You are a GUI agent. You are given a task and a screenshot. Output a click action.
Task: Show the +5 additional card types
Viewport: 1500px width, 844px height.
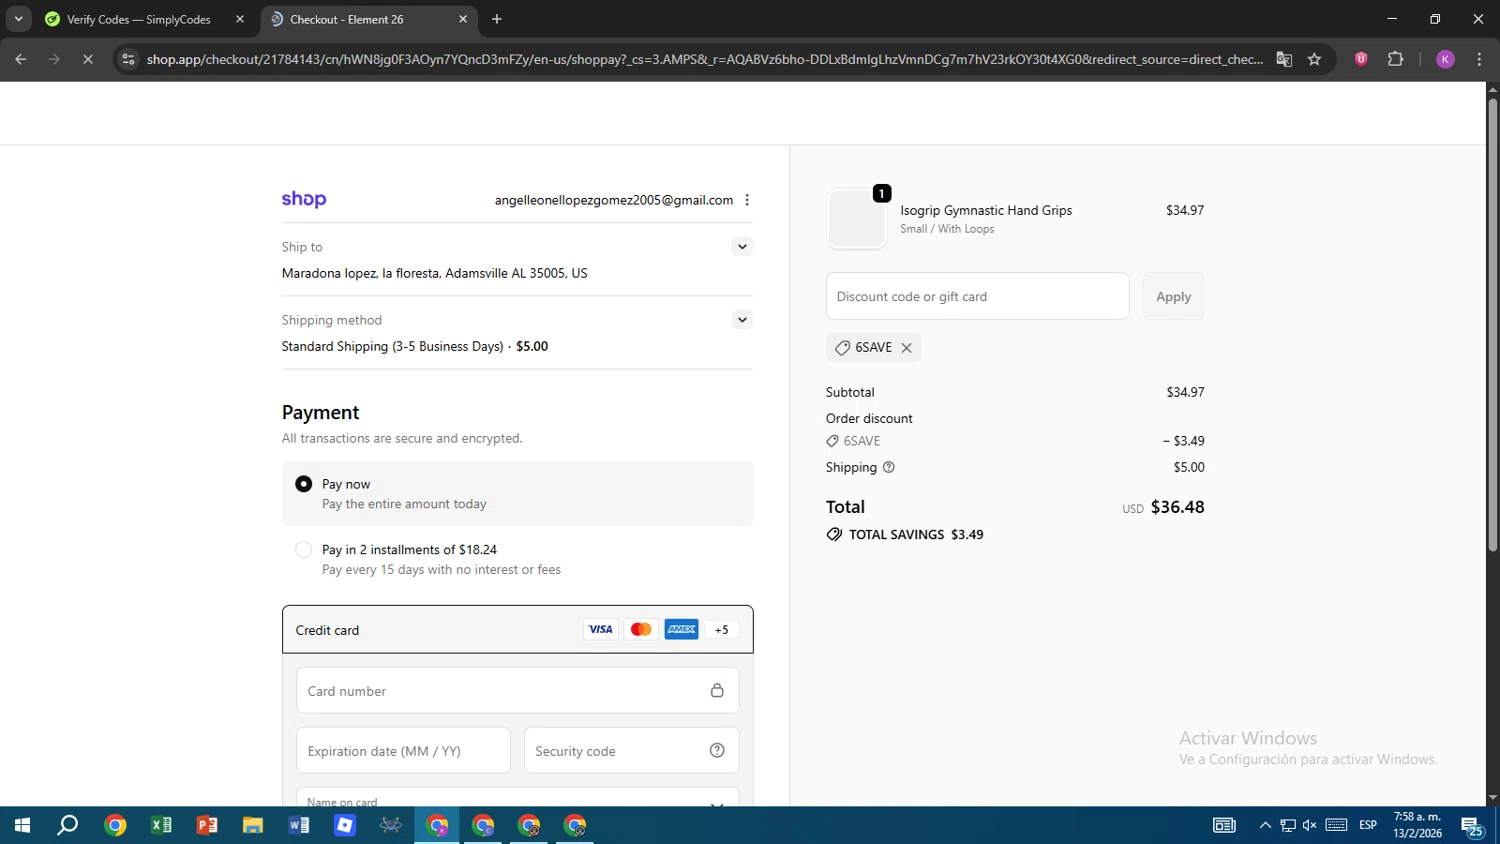[x=722, y=629]
